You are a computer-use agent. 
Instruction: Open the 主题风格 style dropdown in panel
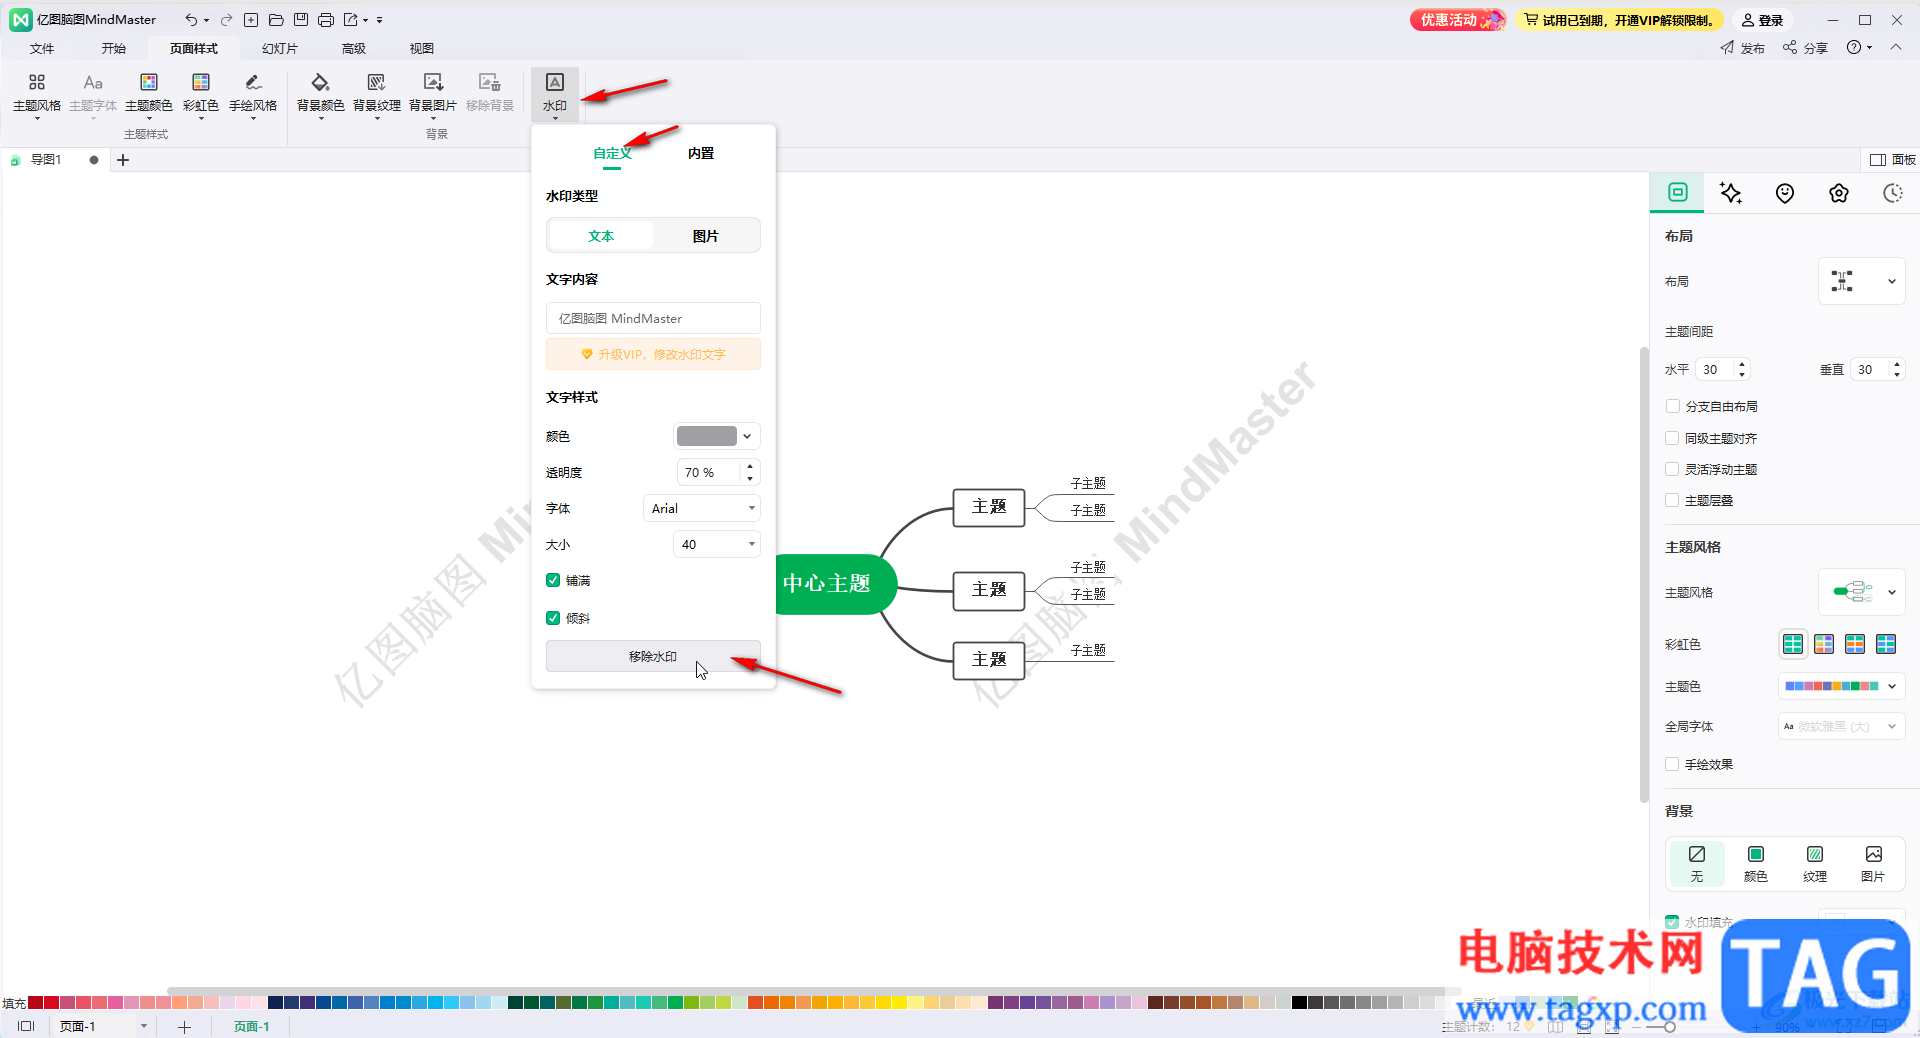1861,592
